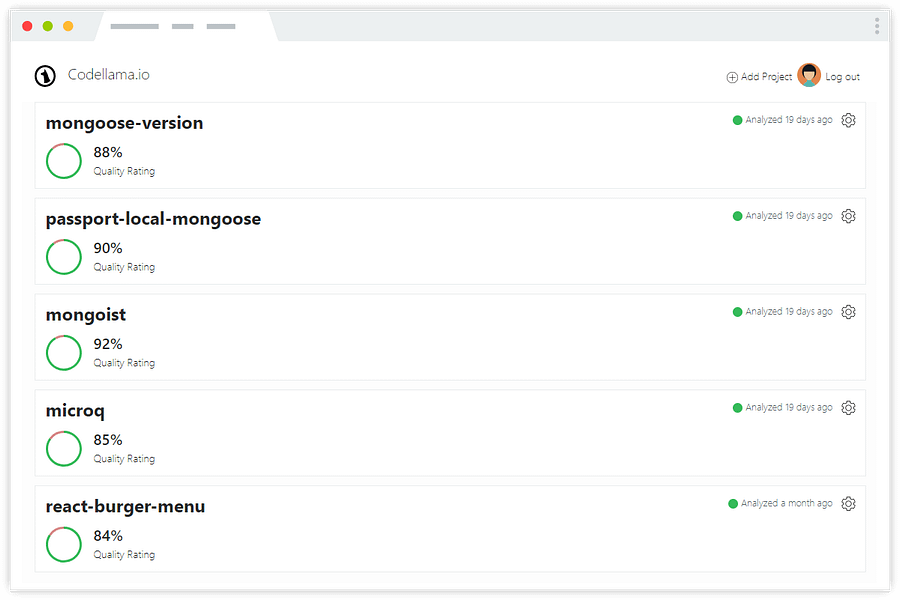
Task: Open the react-burger-menu project title
Action: [x=125, y=507]
